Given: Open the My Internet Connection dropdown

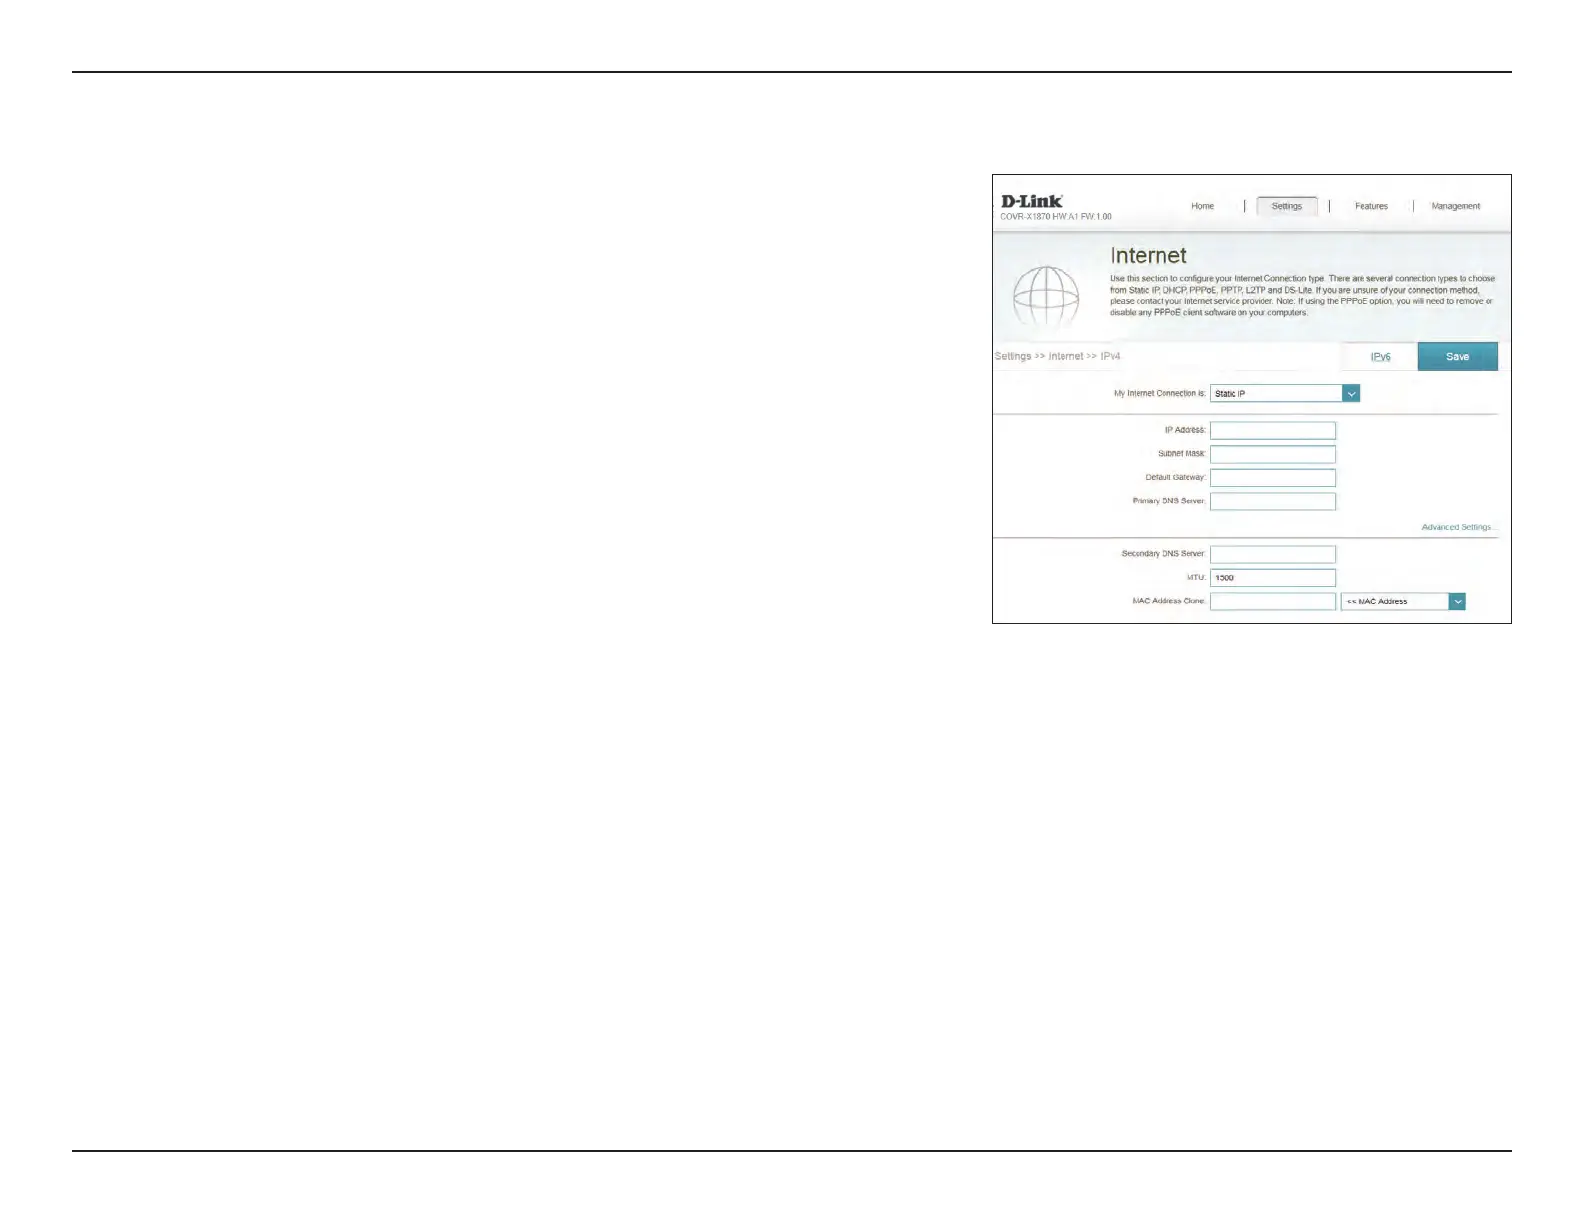Looking at the screenshot, I should coord(1284,394).
